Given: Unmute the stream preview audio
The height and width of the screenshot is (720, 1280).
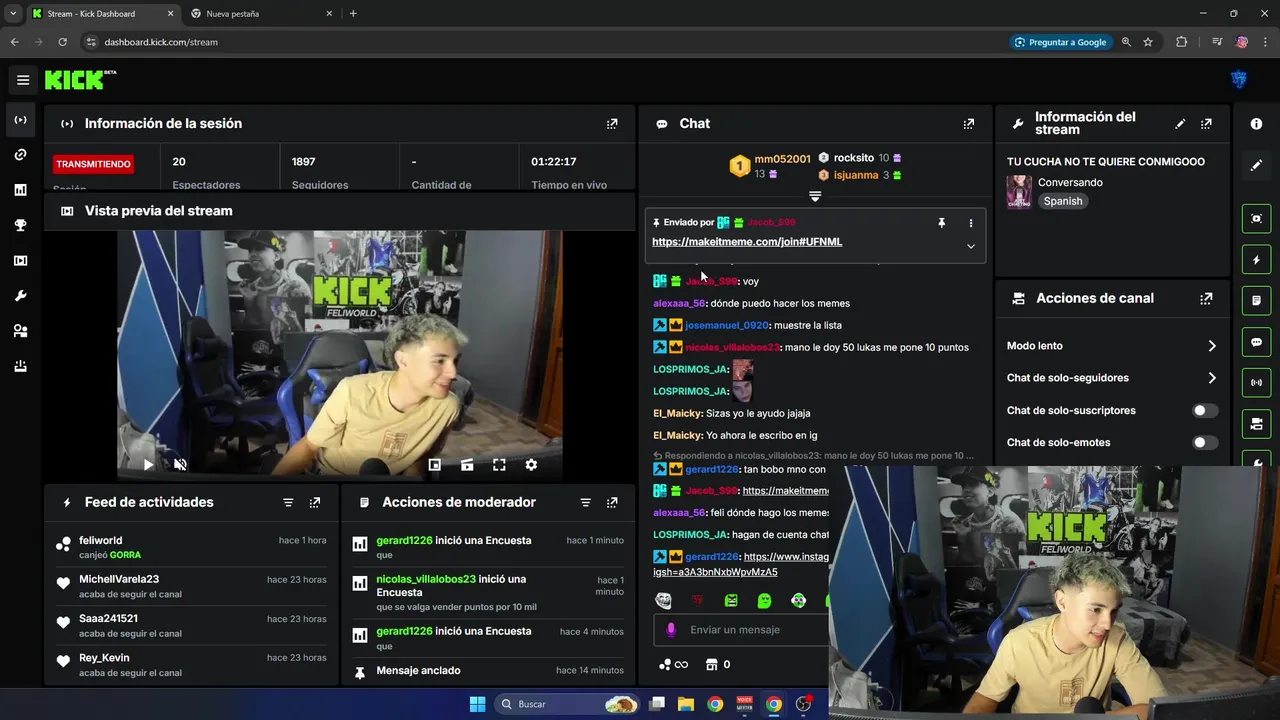Looking at the screenshot, I should pos(180,464).
